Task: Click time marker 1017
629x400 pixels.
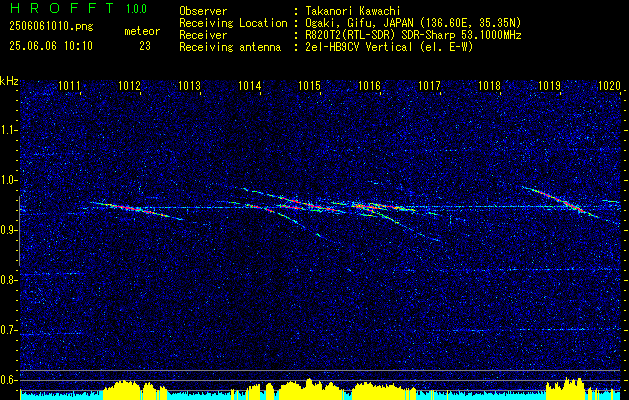Action: [430, 85]
